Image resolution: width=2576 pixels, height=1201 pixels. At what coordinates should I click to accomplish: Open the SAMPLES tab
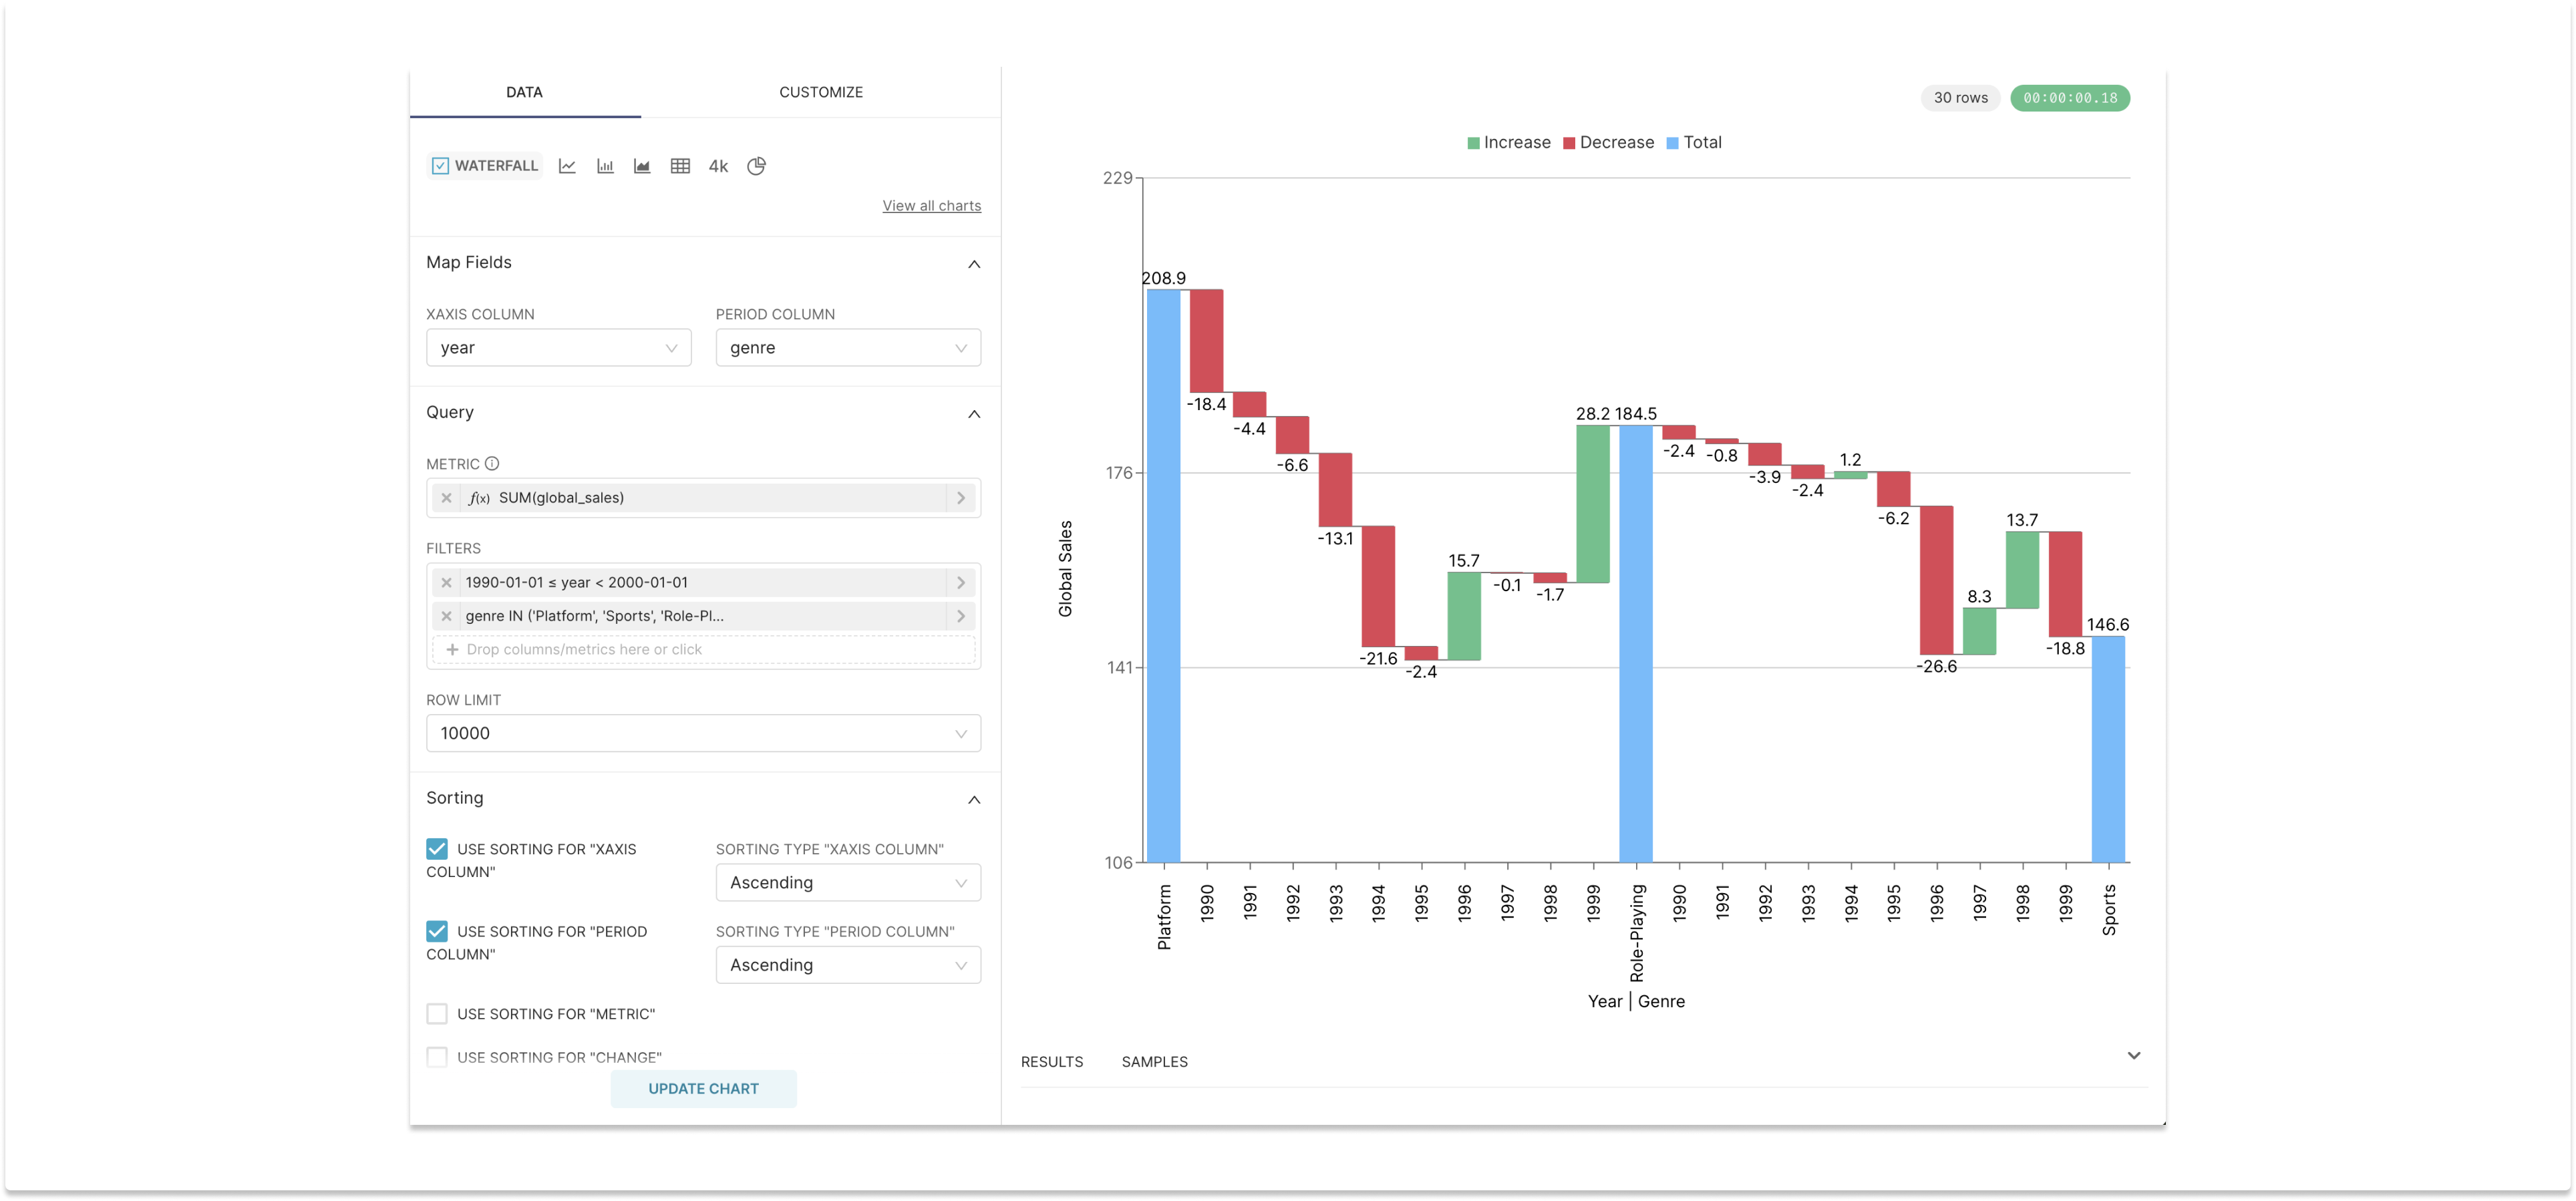tap(1154, 1062)
